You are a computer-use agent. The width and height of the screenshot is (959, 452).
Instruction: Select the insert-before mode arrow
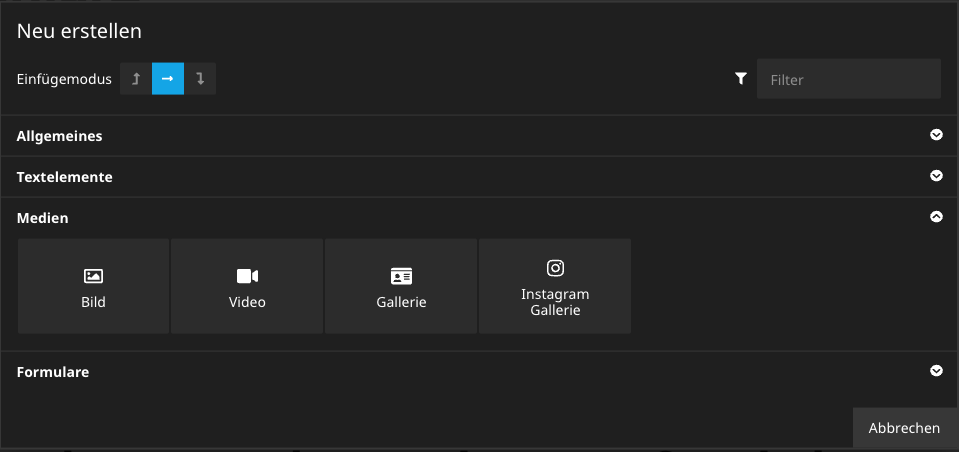tap(136, 79)
